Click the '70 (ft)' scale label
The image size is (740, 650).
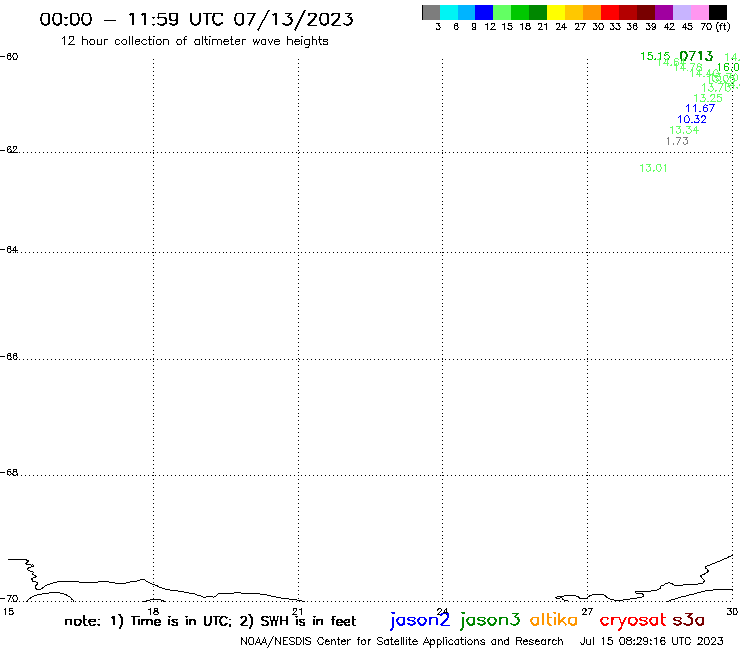715,26
